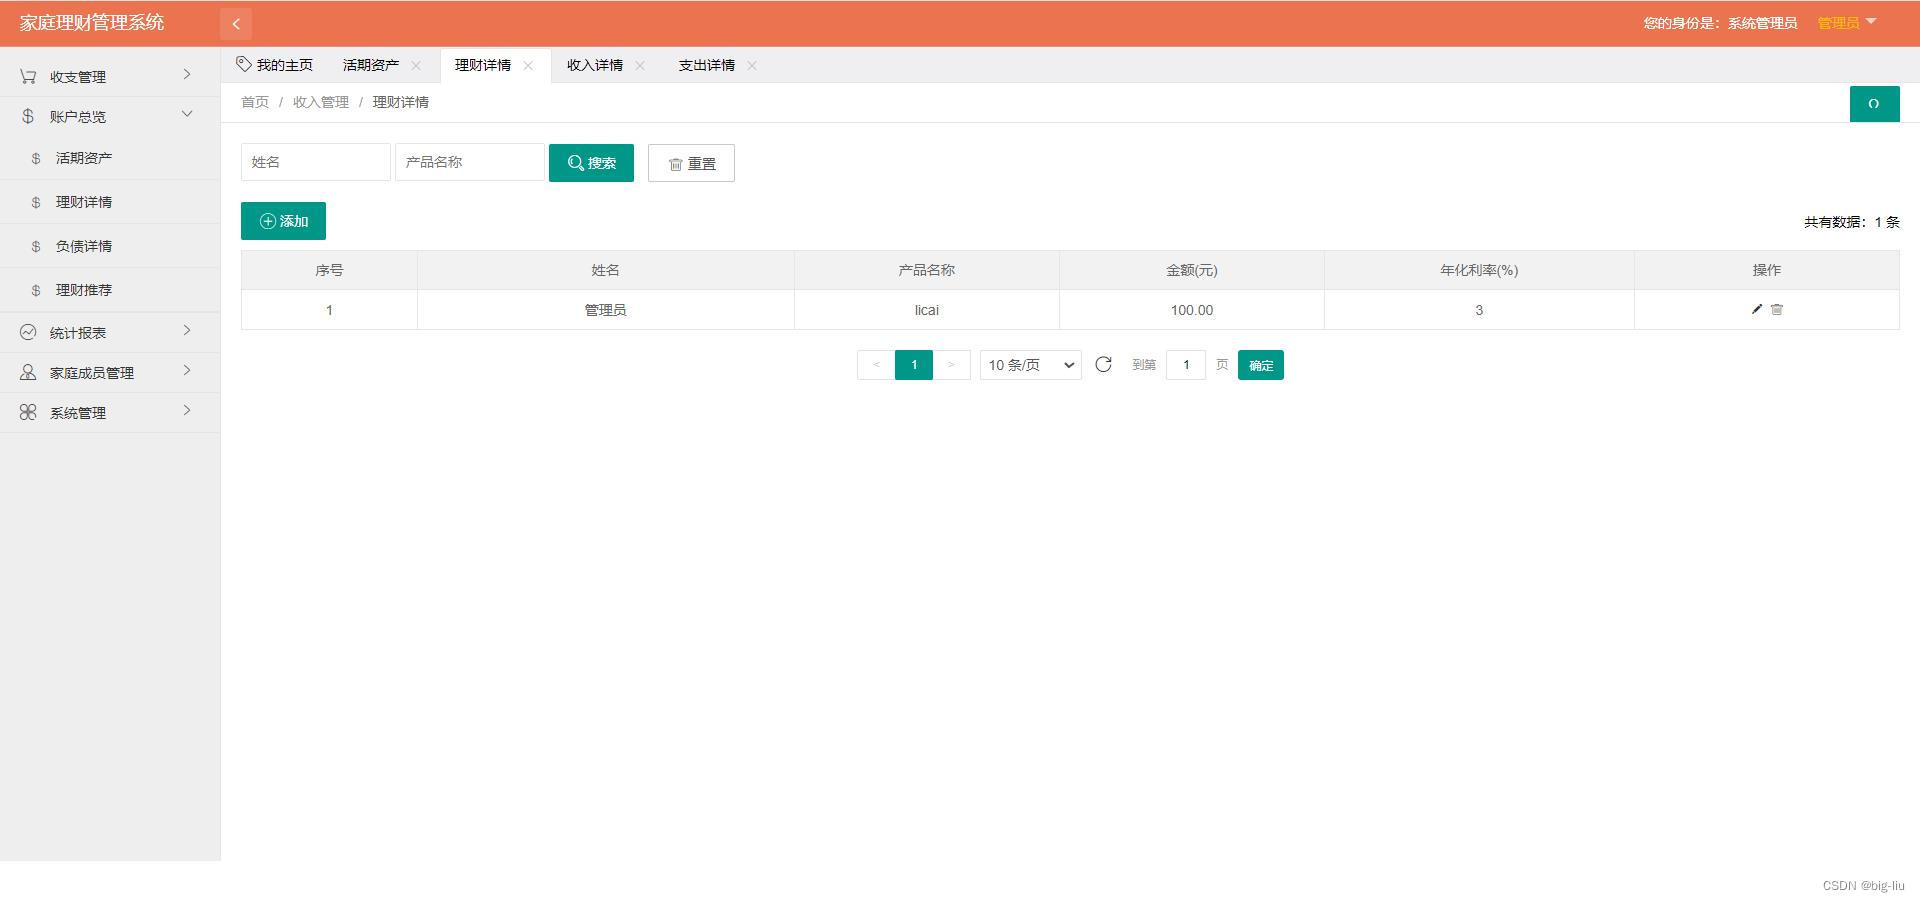Click 首页 breadcrumb link

[x=255, y=102]
